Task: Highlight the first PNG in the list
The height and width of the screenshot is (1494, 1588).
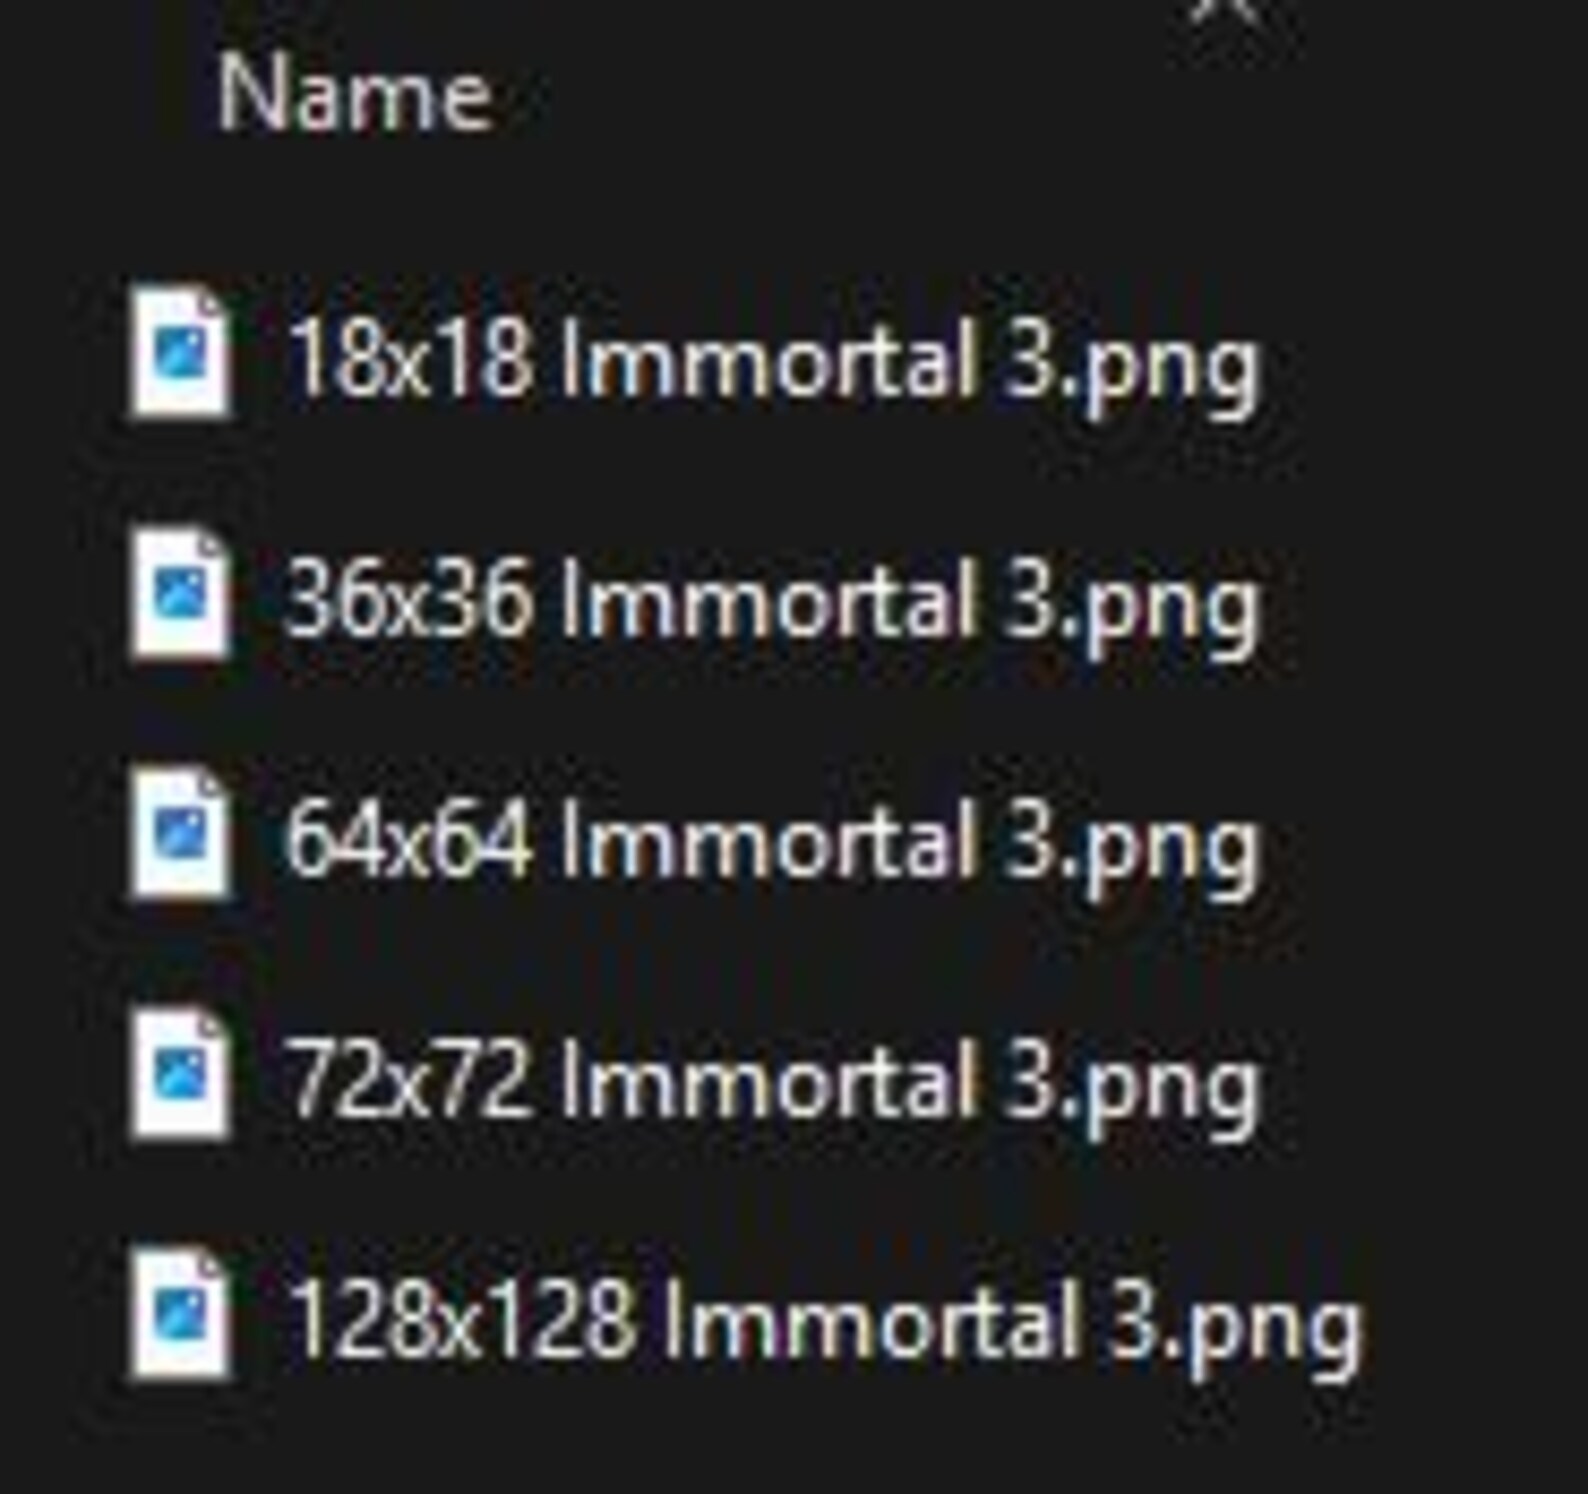Action: (772, 361)
